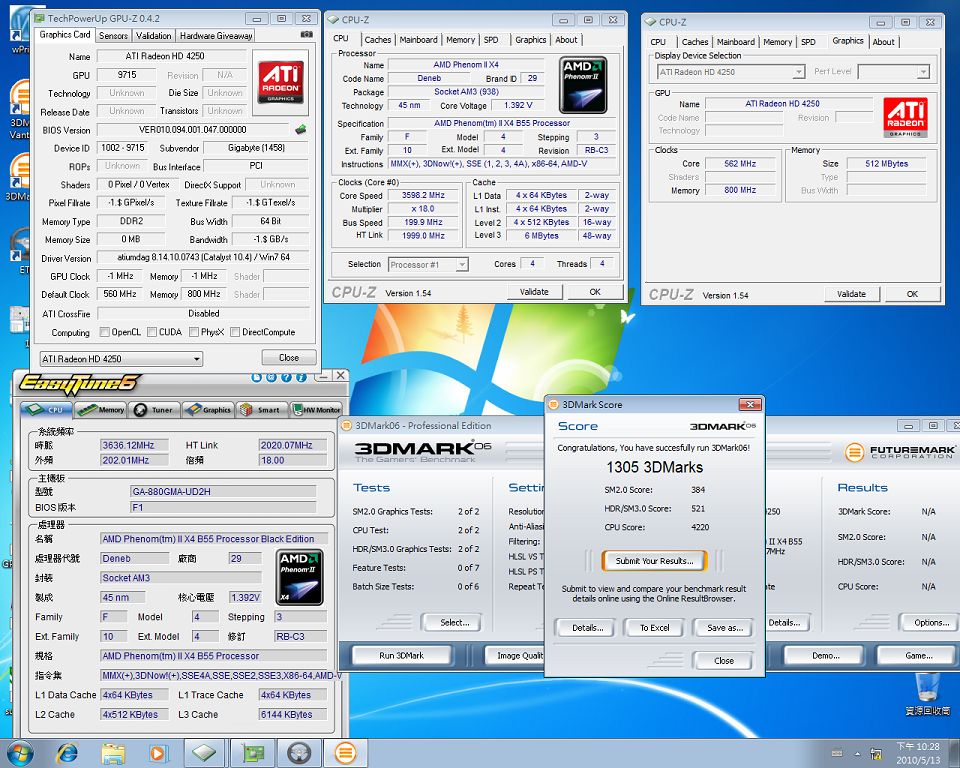960x768 pixels.
Task: Click the Close button in GPU-Z
Action: point(289,358)
